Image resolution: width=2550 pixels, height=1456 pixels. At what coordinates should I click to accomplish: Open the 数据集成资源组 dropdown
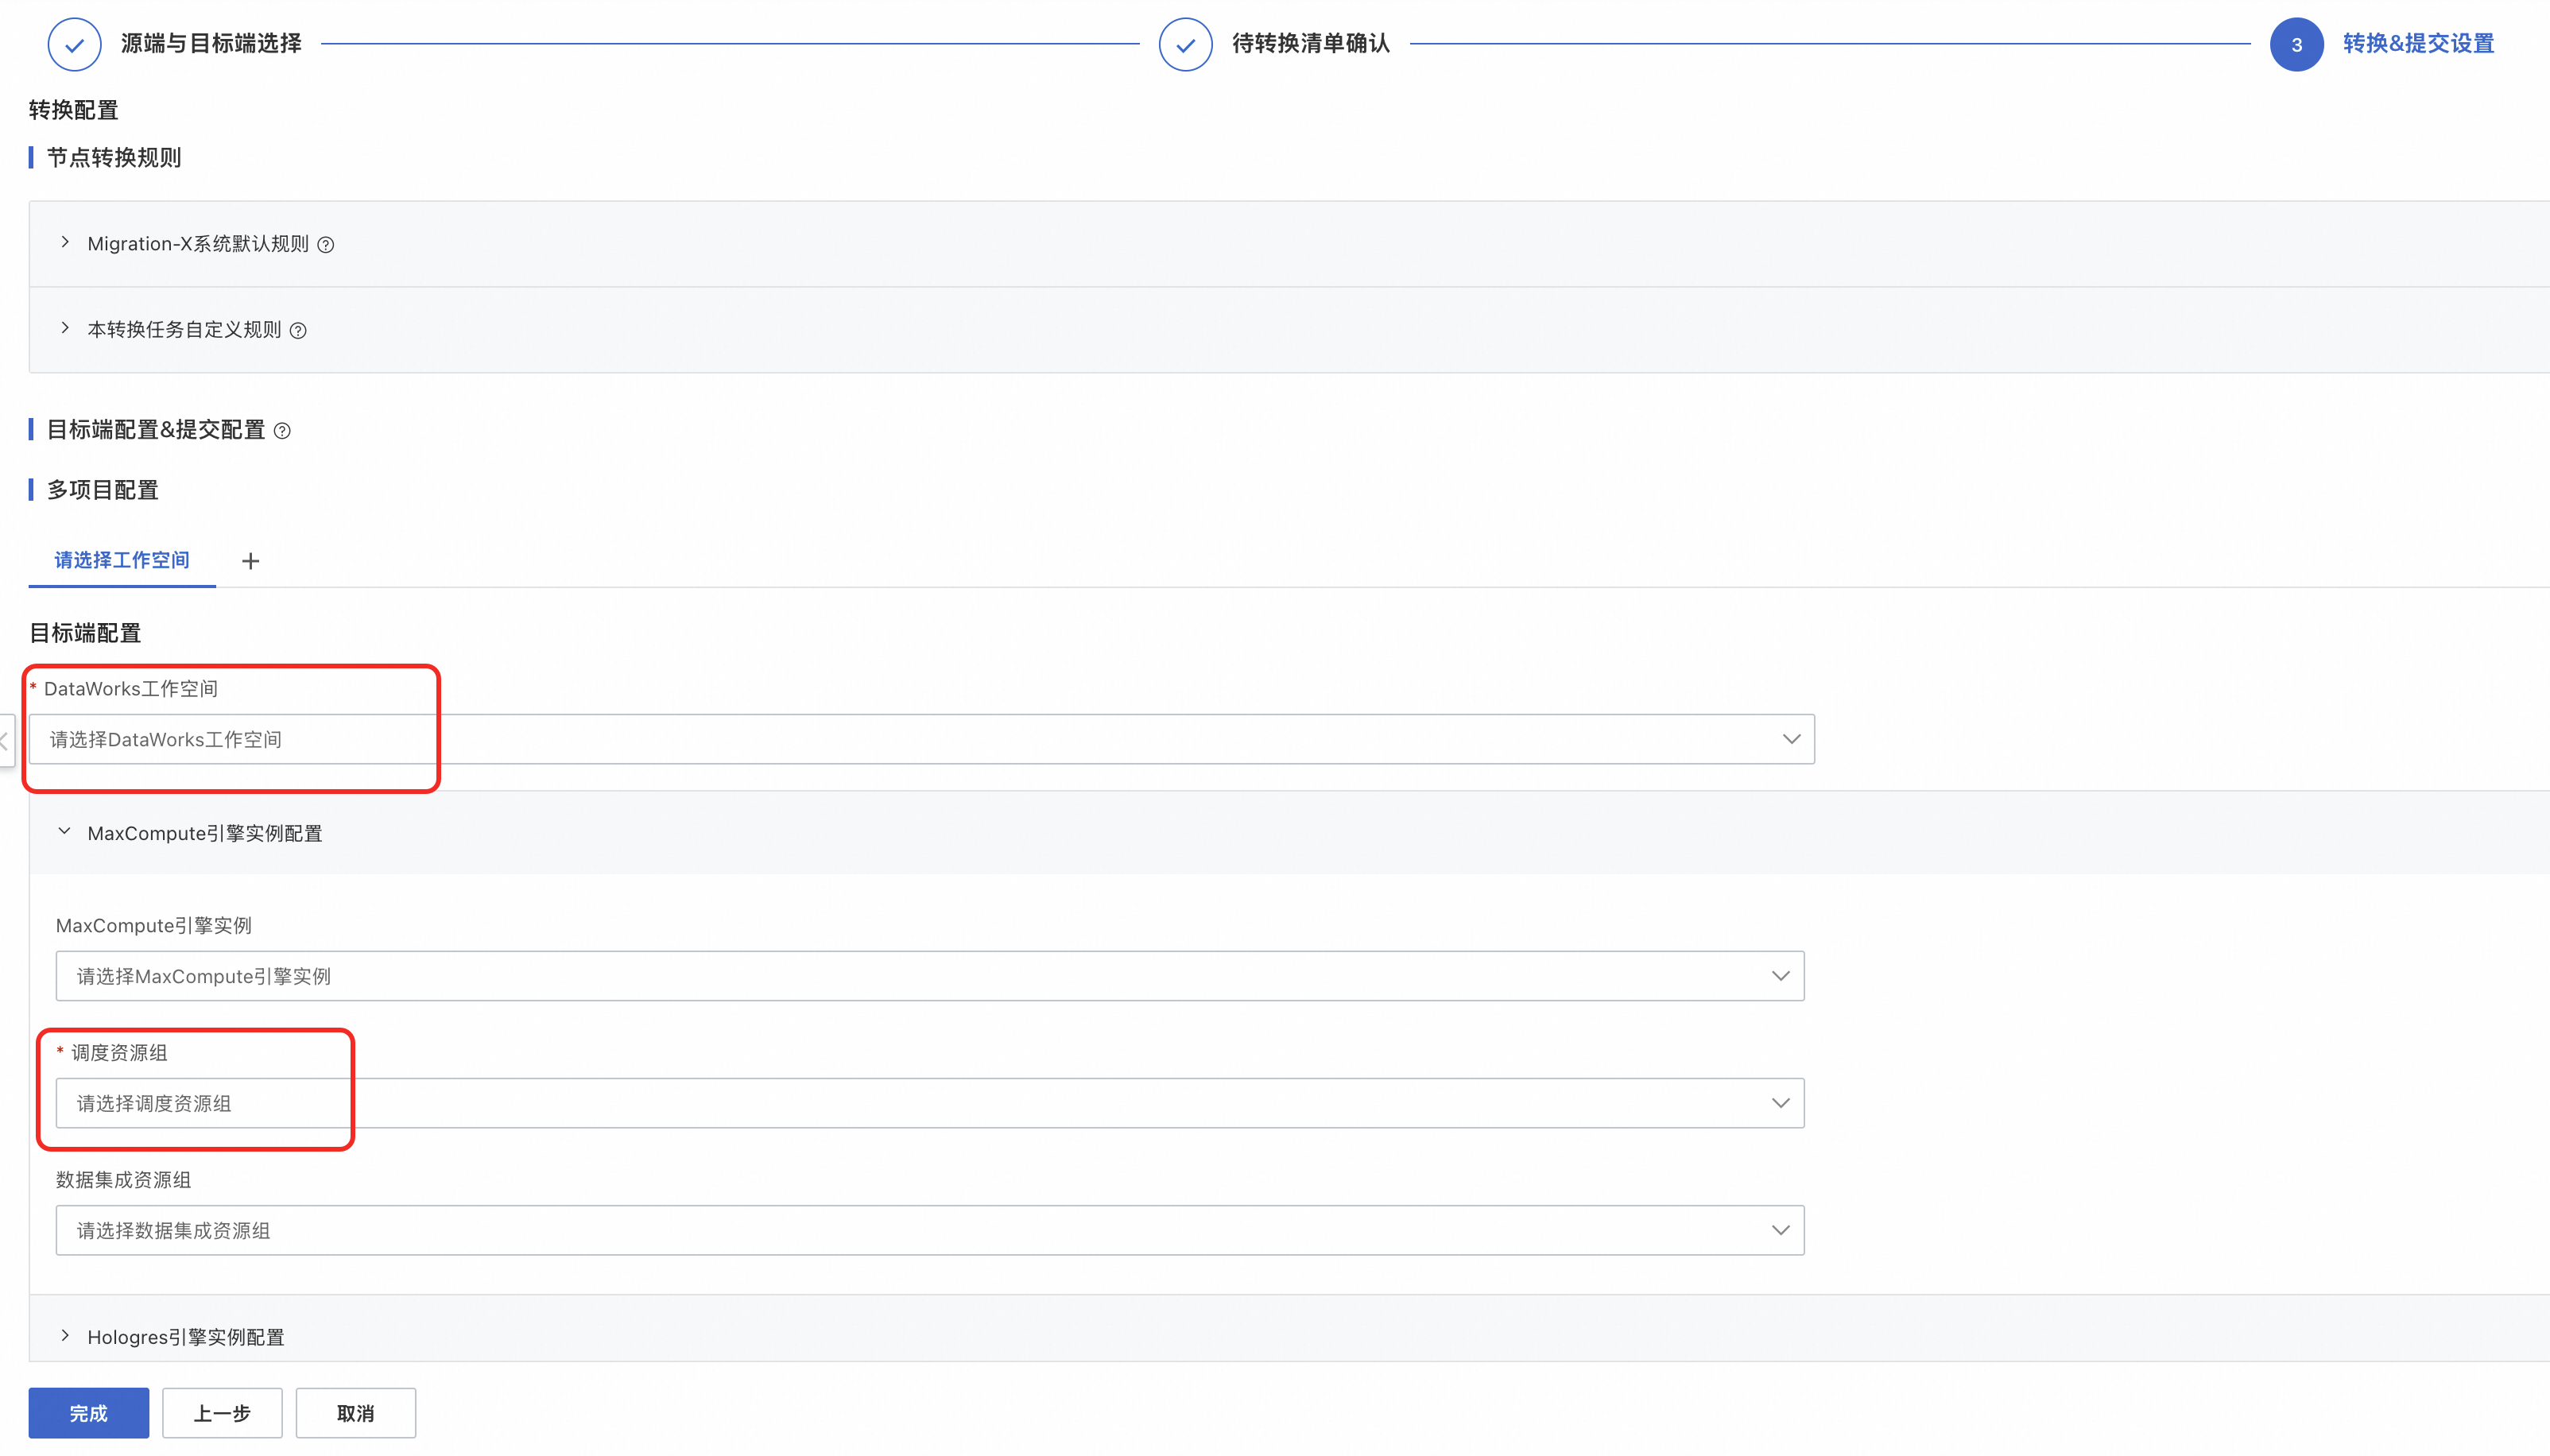pos(929,1230)
